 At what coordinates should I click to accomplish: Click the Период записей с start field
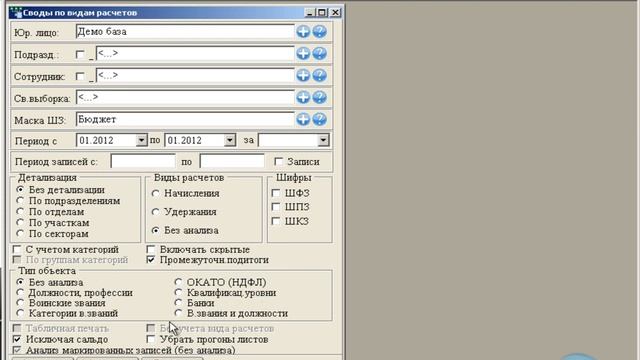pyautogui.click(x=143, y=162)
